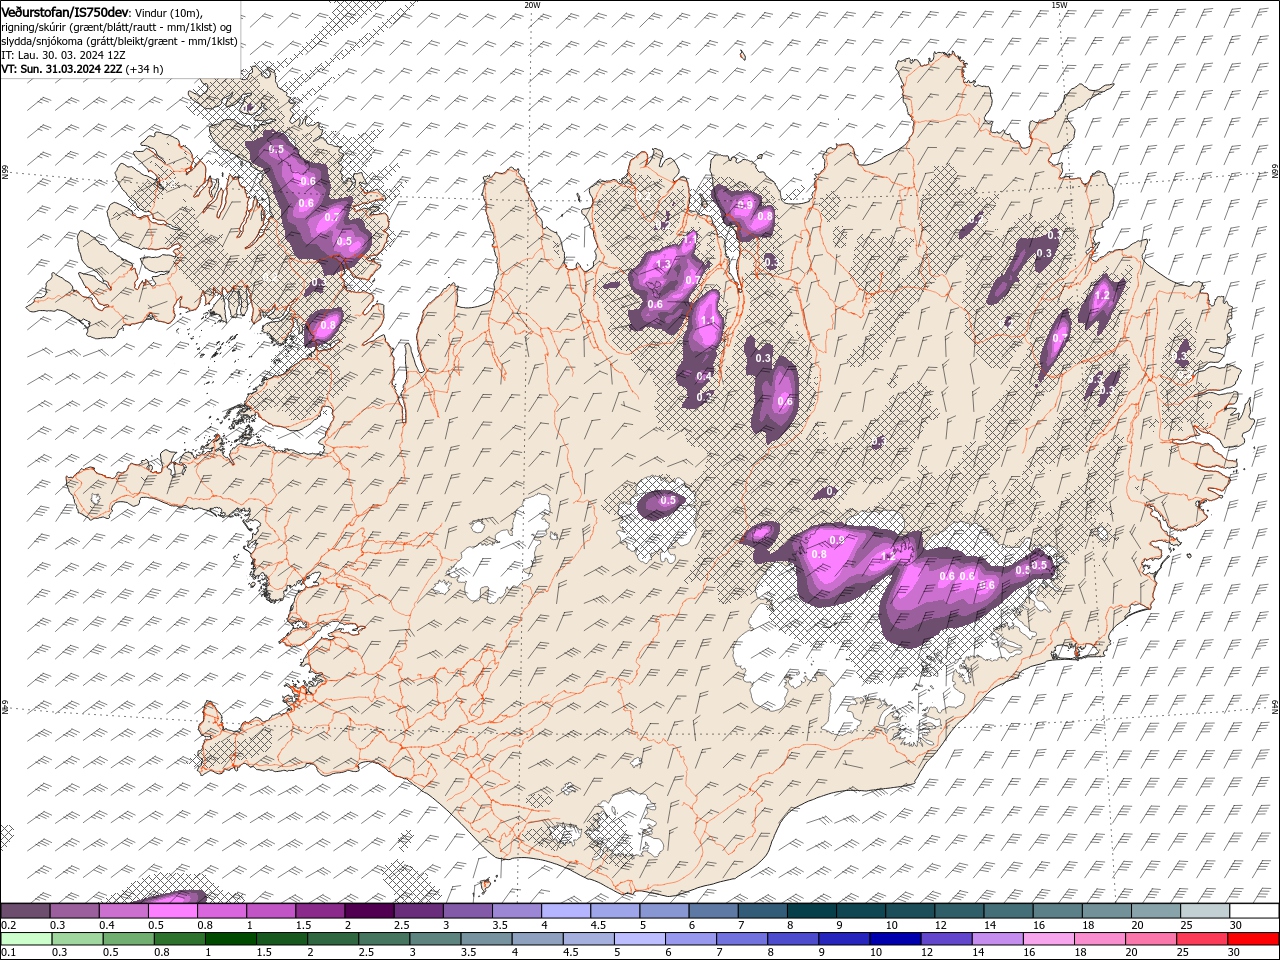1280x960 pixels.
Task: Click the upper legend swatch labeled 16
Action: point(1056,911)
